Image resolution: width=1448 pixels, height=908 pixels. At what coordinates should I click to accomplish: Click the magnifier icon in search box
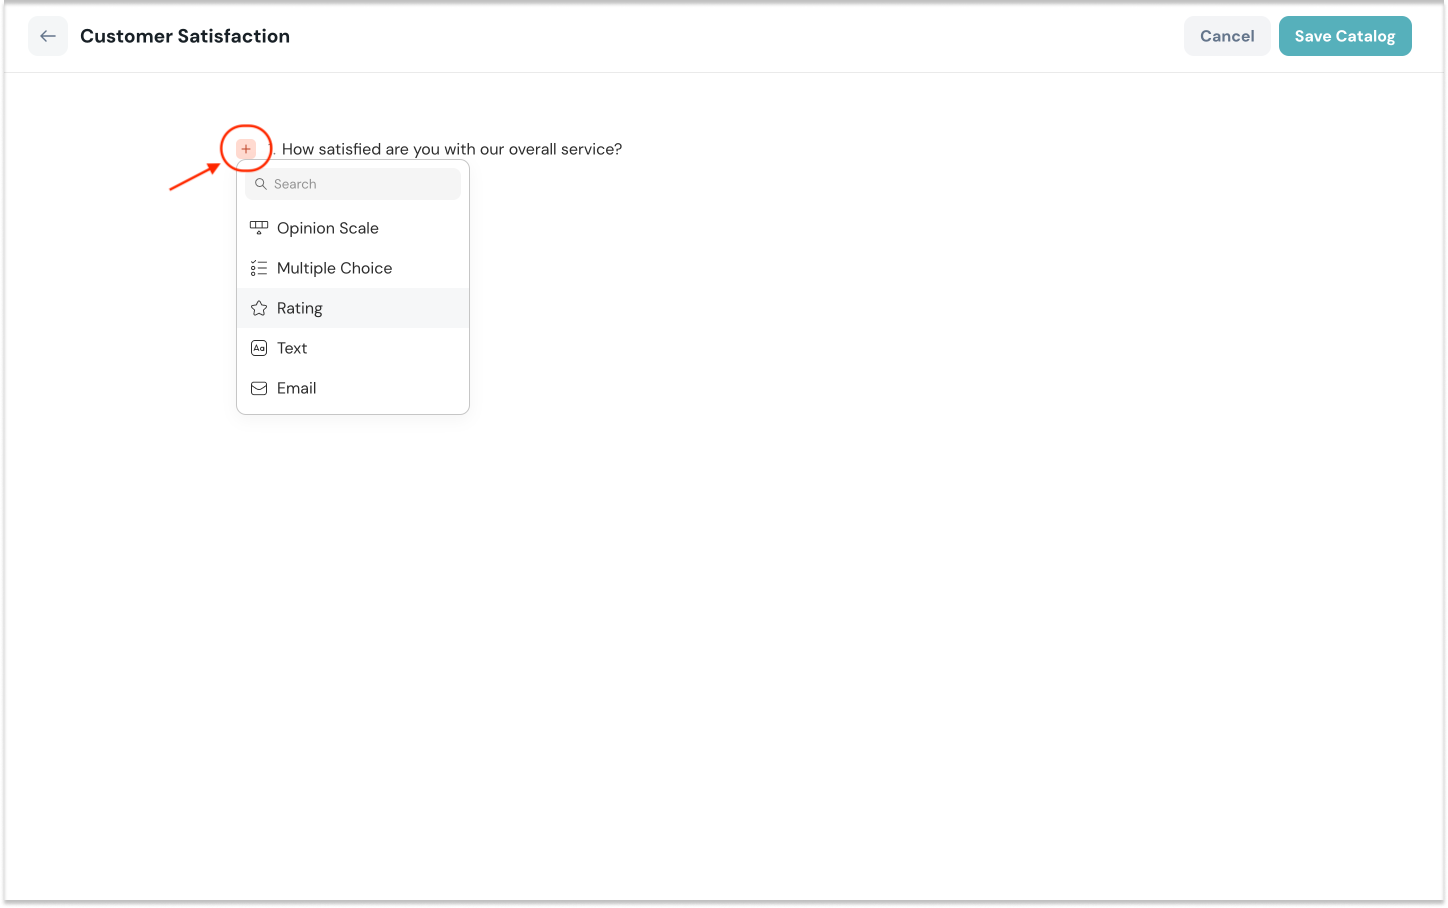click(261, 184)
